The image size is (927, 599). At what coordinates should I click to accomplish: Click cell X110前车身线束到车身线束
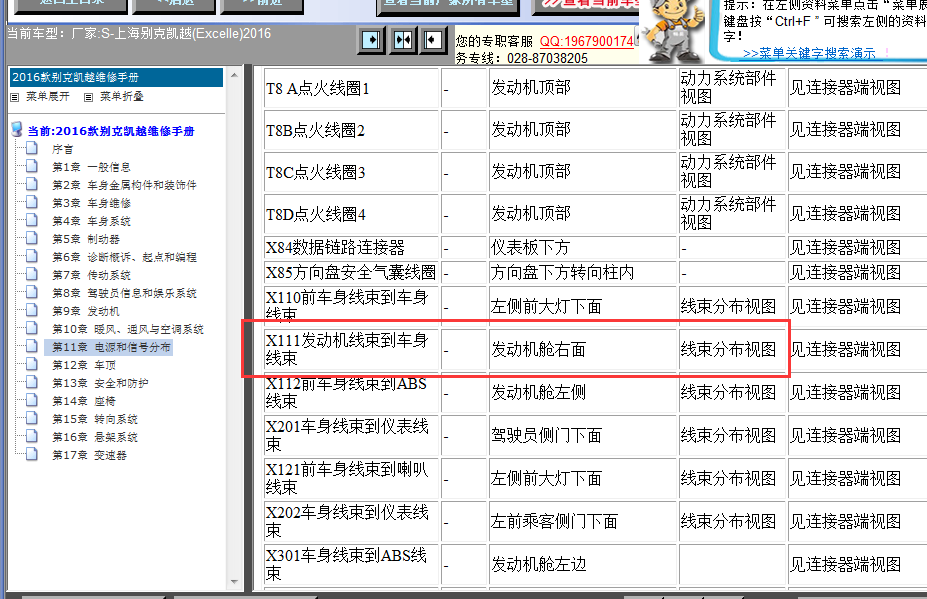point(351,306)
